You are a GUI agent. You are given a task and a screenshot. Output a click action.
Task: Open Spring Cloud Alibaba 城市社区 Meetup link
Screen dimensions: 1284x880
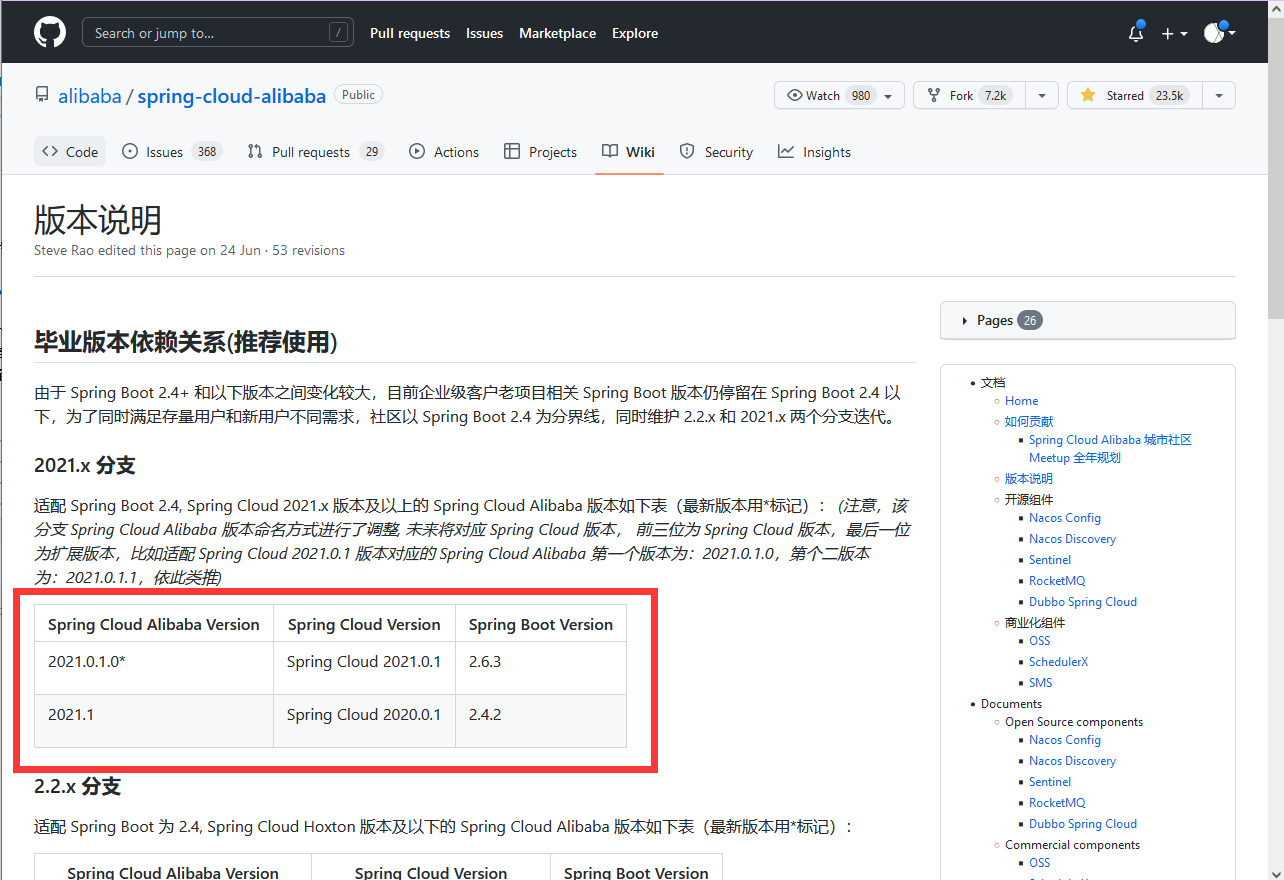[x=1110, y=449]
